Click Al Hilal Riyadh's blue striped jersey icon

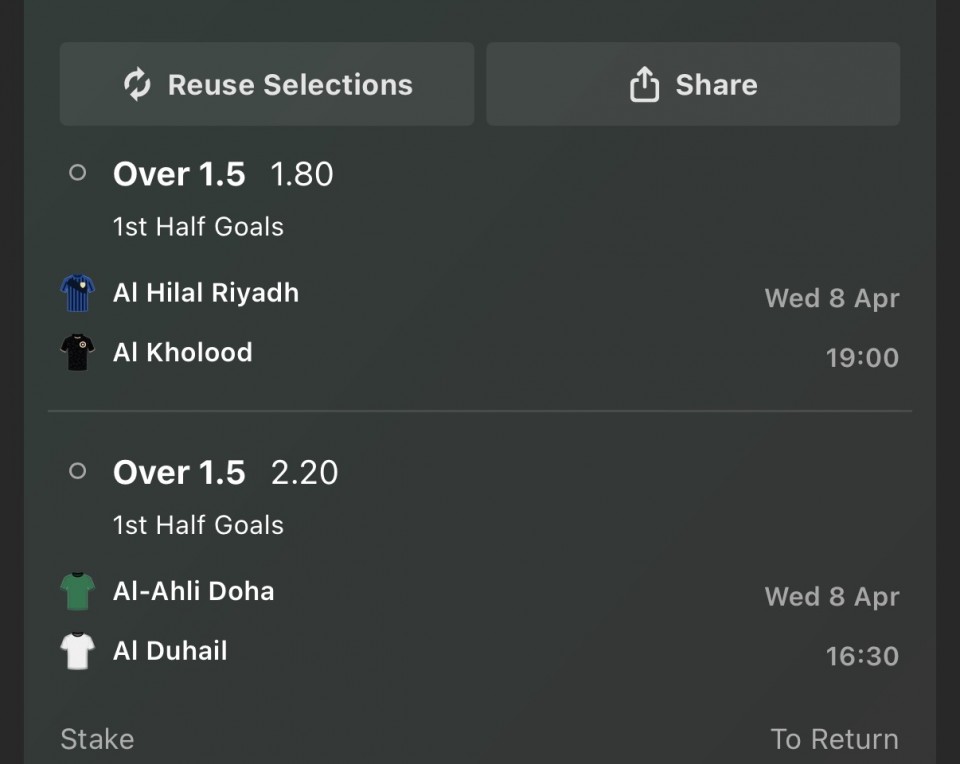click(x=77, y=294)
